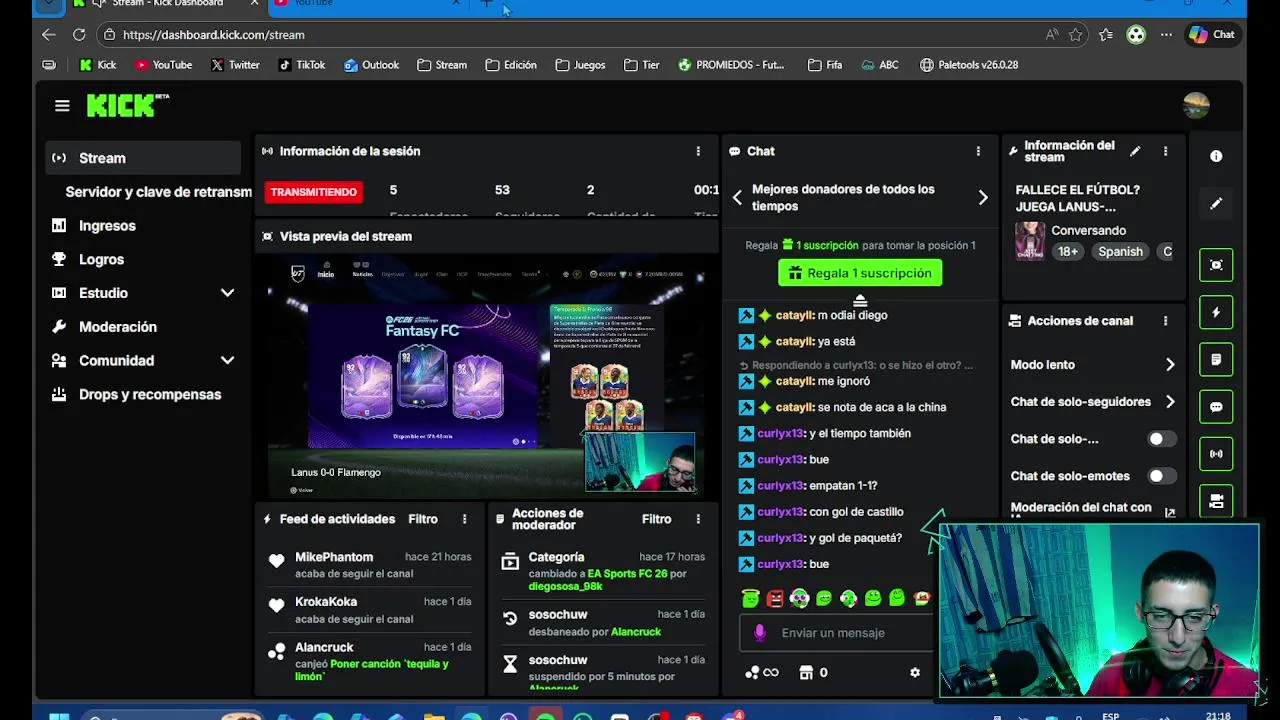Image resolution: width=1280 pixels, height=720 pixels.
Task: Click the info icon in right sidebar
Action: click(1216, 156)
